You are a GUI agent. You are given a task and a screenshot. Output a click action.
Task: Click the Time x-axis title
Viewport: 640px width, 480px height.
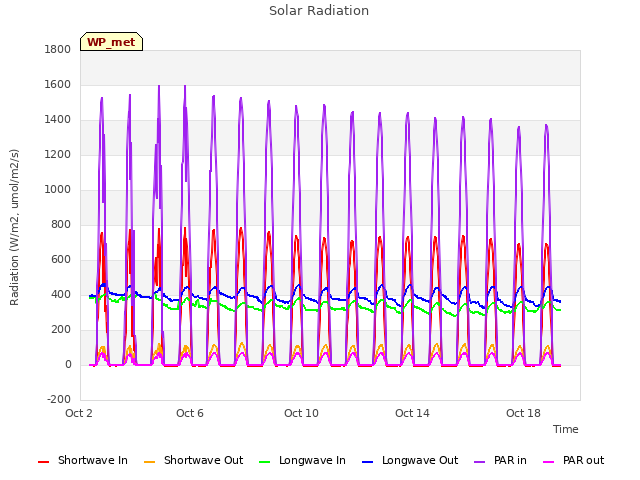click(566, 429)
